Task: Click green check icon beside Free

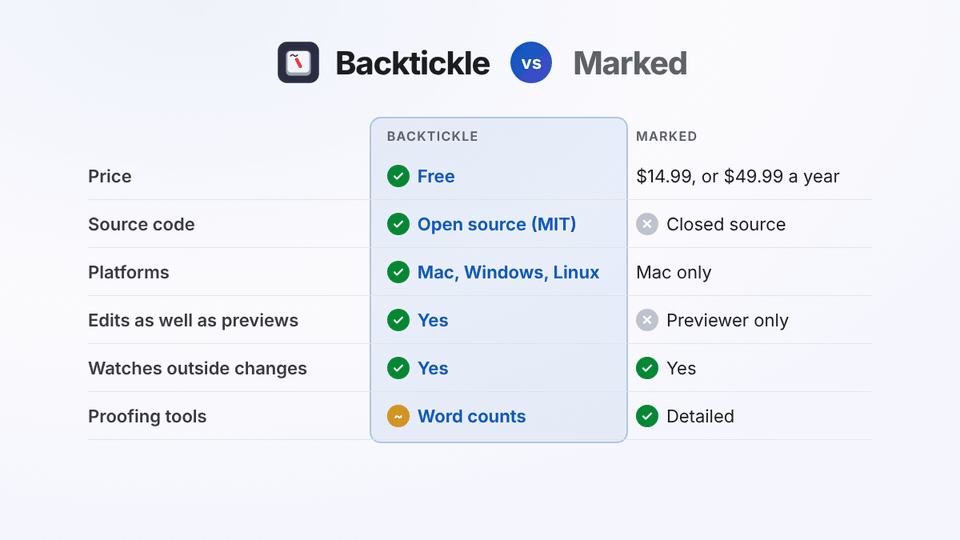Action: tap(398, 176)
